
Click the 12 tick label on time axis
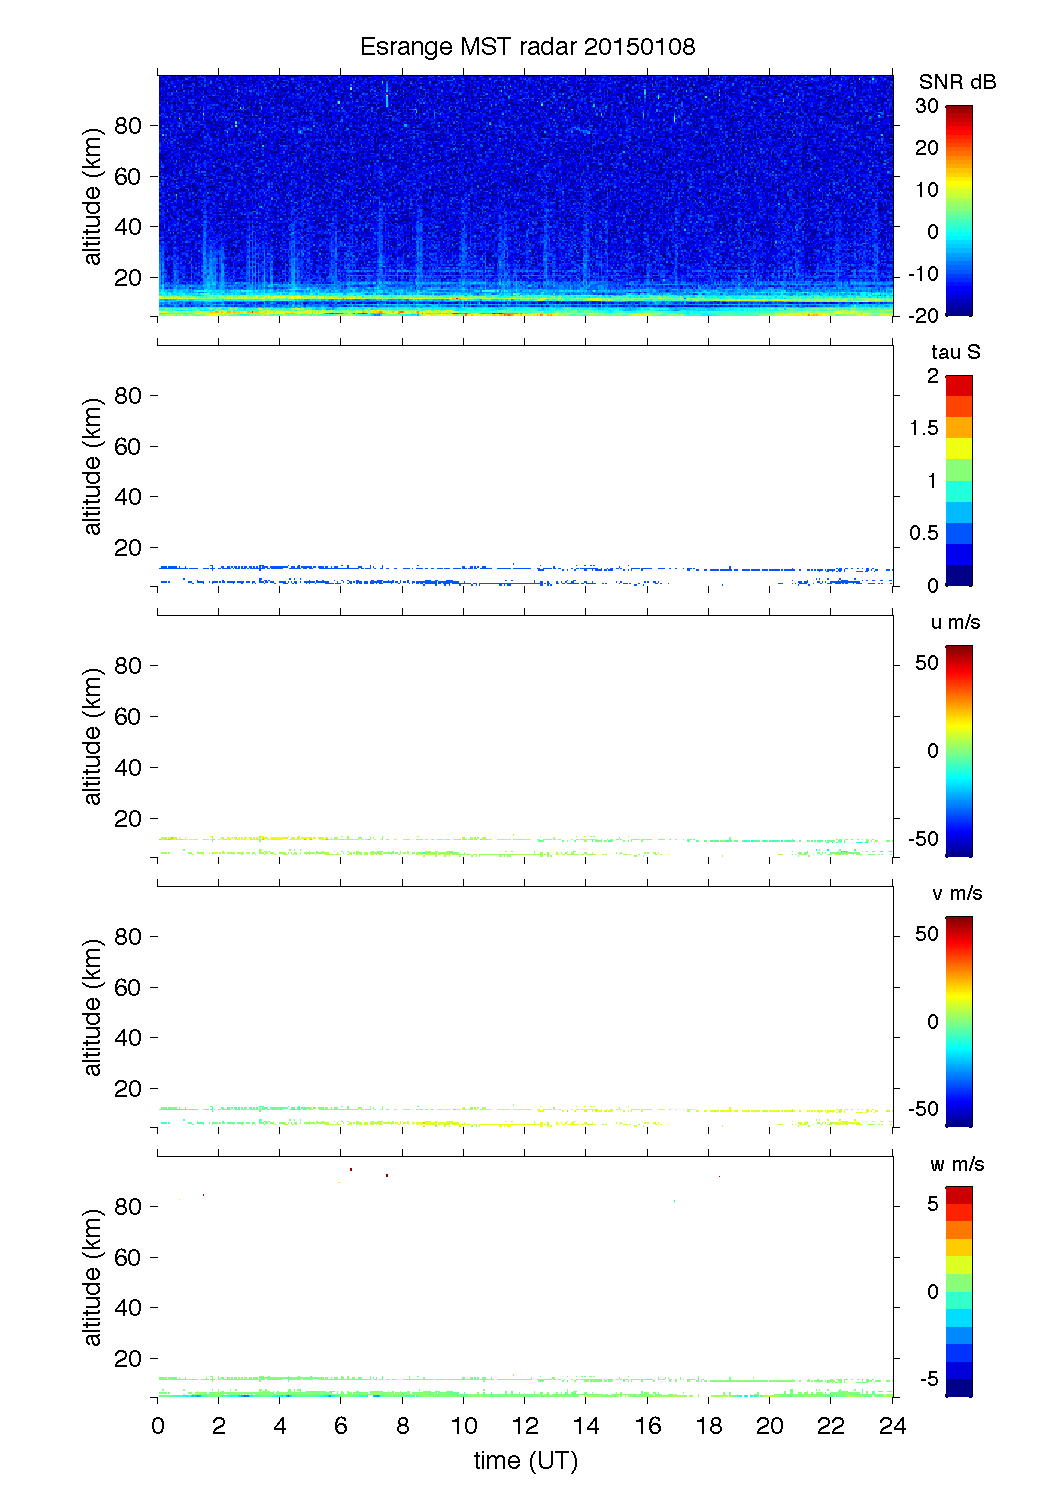tap(525, 1426)
